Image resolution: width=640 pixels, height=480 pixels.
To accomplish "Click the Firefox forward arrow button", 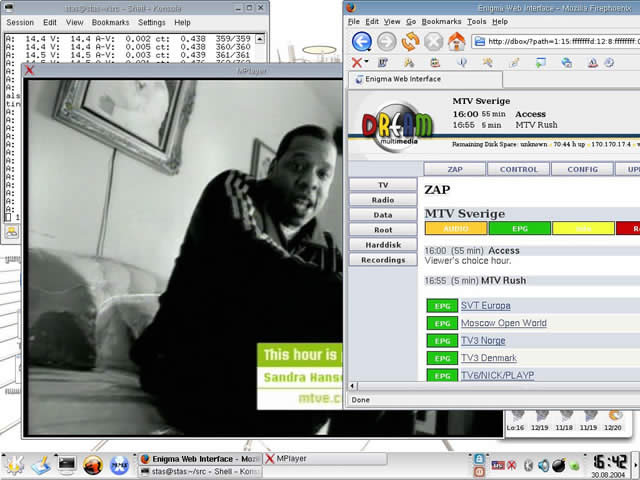I will point(386,42).
